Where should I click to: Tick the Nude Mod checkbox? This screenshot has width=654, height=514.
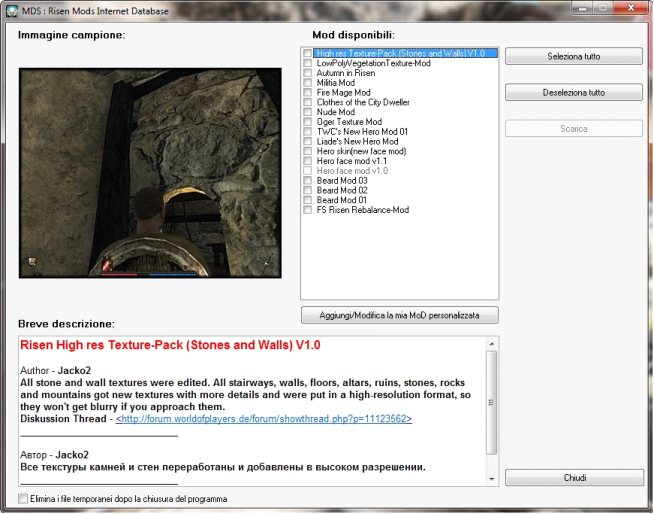pos(307,112)
